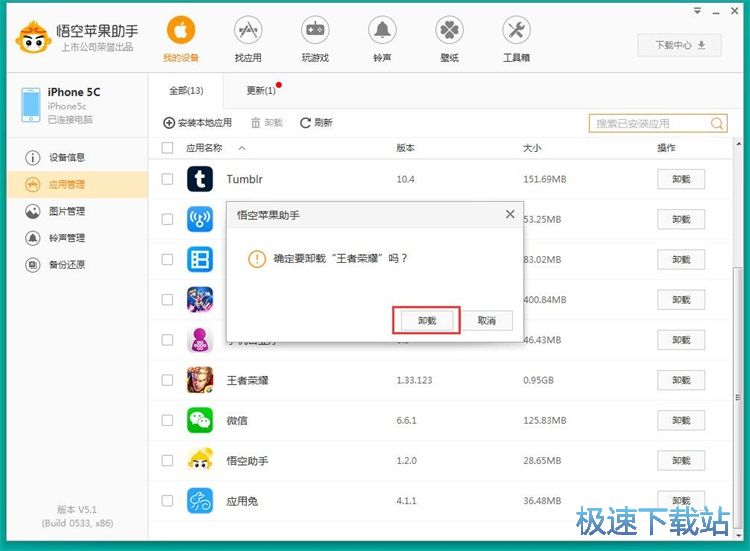The image size is (750, 551).
Task: Confirm uninstall (卸载) in the dialog
Action: pos(427,320)
